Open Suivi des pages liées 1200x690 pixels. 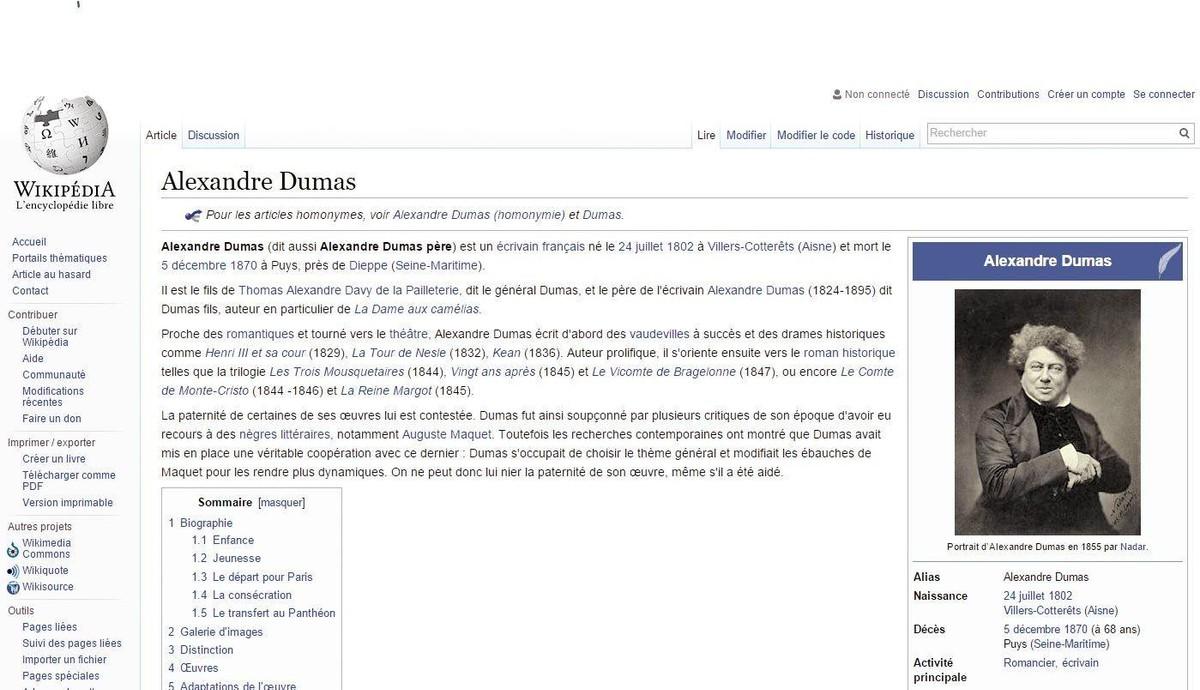pos(72,643)
